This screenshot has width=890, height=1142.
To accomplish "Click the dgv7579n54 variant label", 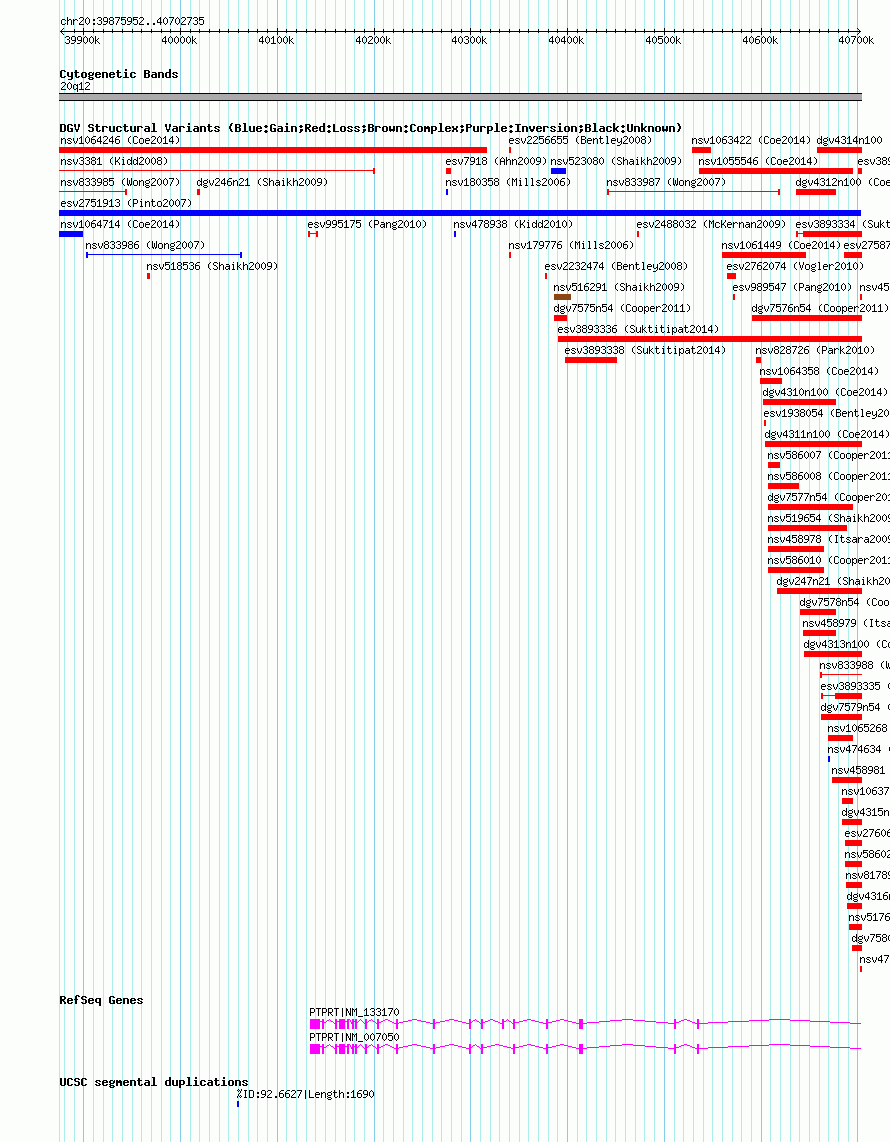I will pyautogui.click(x=855, y=708).
